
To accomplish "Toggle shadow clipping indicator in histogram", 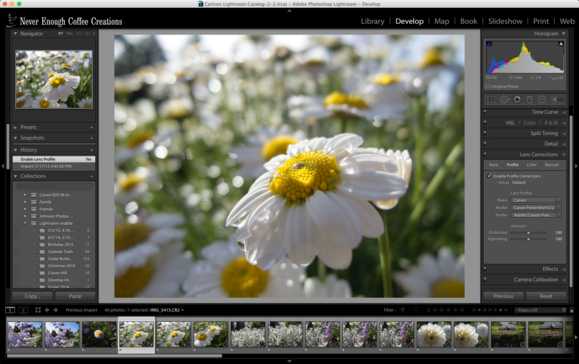I will (489, 44).
